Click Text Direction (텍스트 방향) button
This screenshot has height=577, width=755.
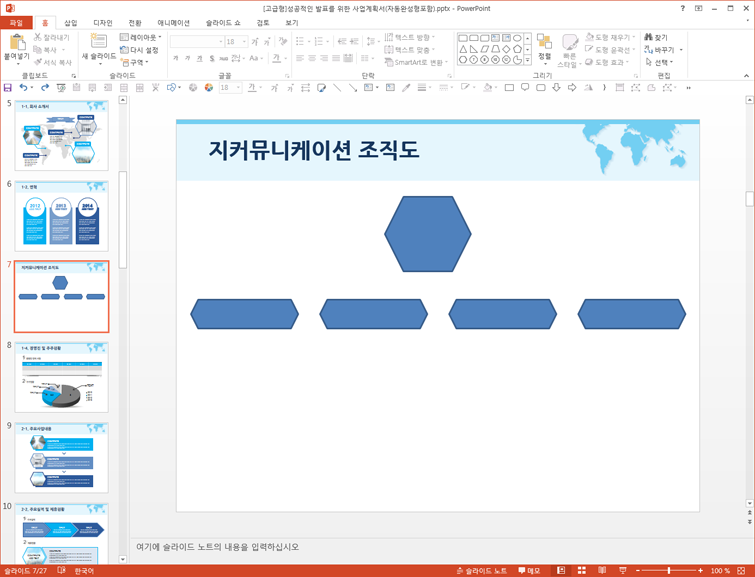click(410, 37)
